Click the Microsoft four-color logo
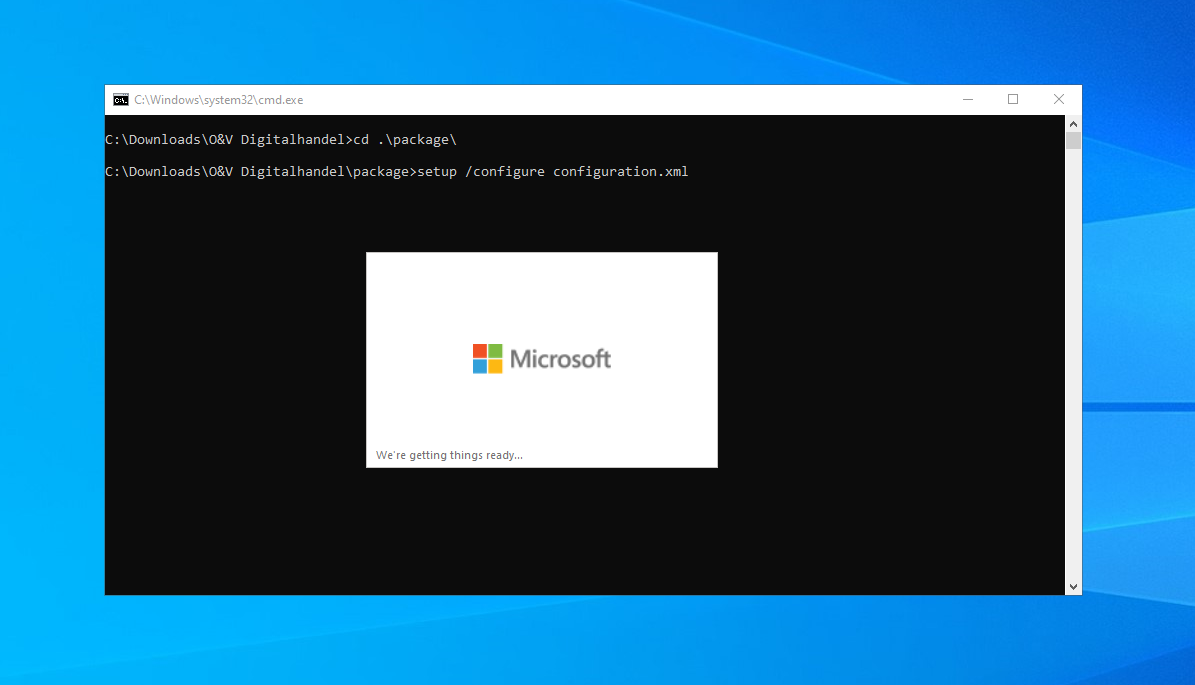Image resolution: width=1195 pixels, height=685 pixels. click(x=487, y=359)
